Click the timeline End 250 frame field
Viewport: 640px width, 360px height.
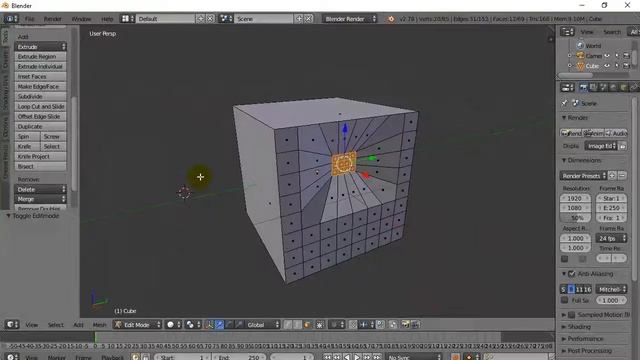239,357
